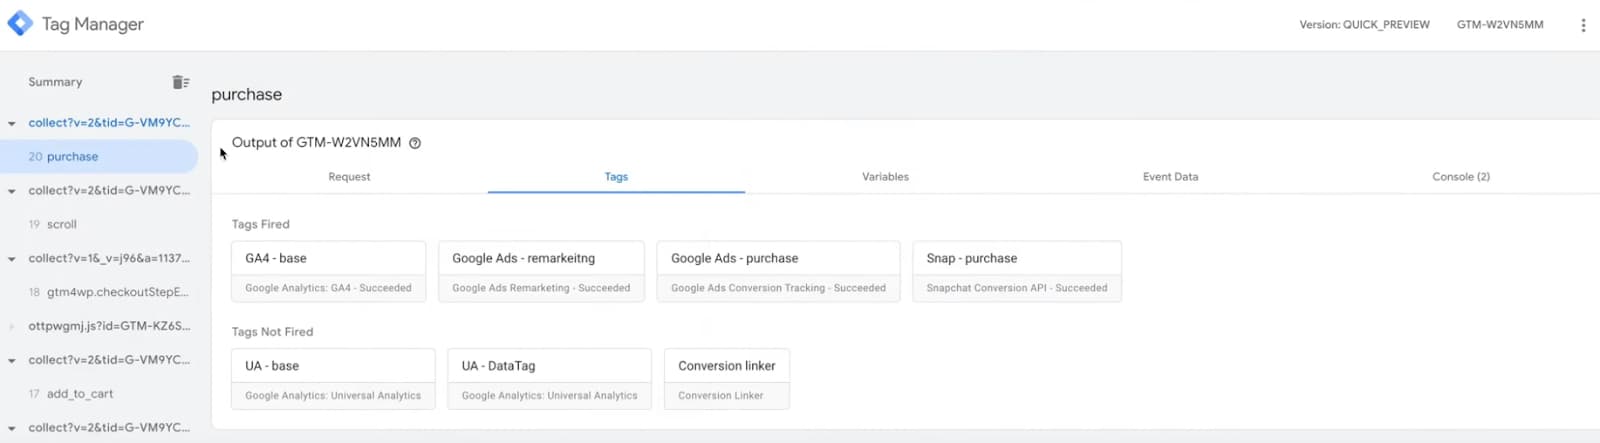Expand the ottpwgmj.js?id=GTM-KZ6S group
The image size is (1600, 443).
pyautogui.click(x=12, y=327)
